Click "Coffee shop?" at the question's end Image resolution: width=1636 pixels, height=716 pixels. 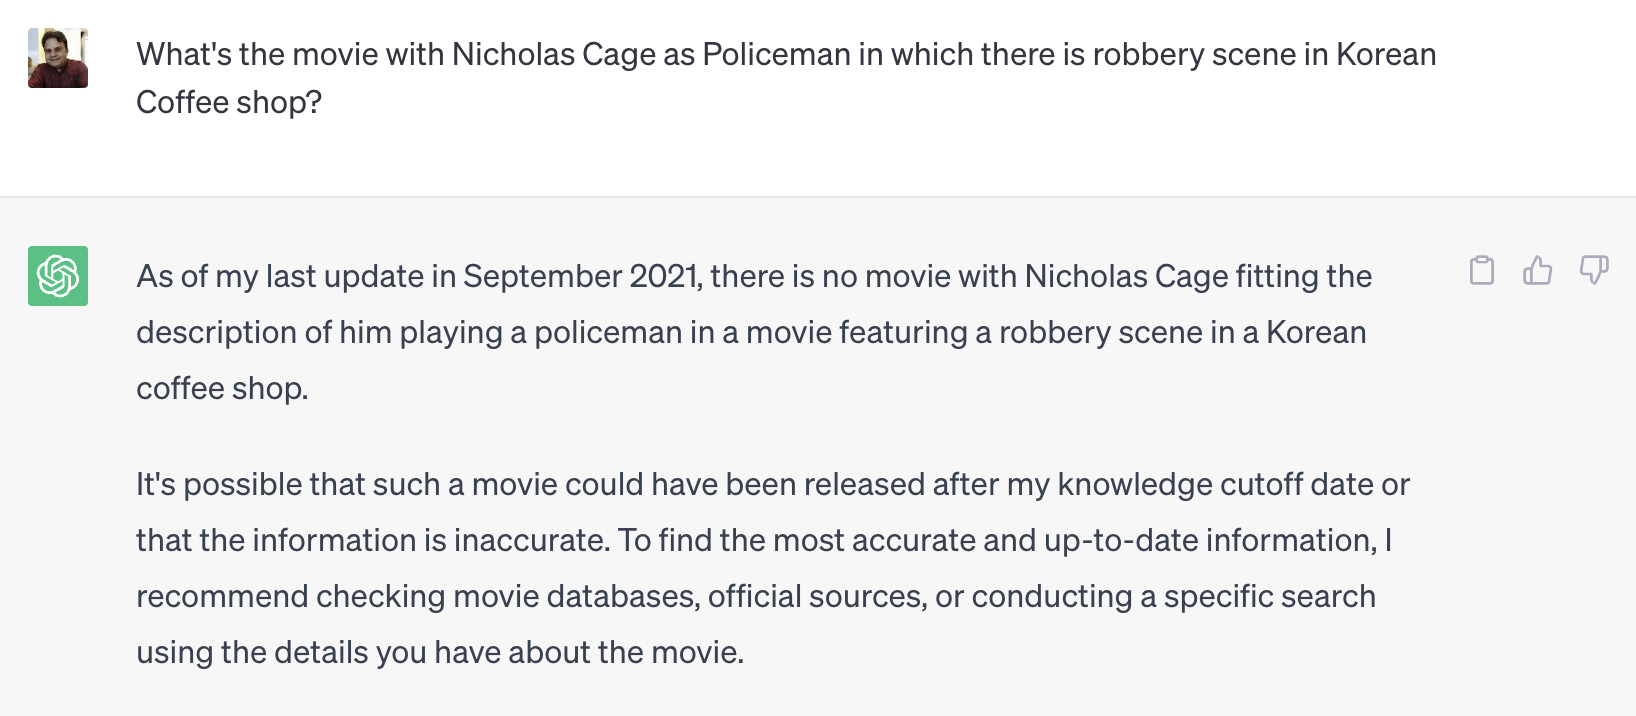229,102
